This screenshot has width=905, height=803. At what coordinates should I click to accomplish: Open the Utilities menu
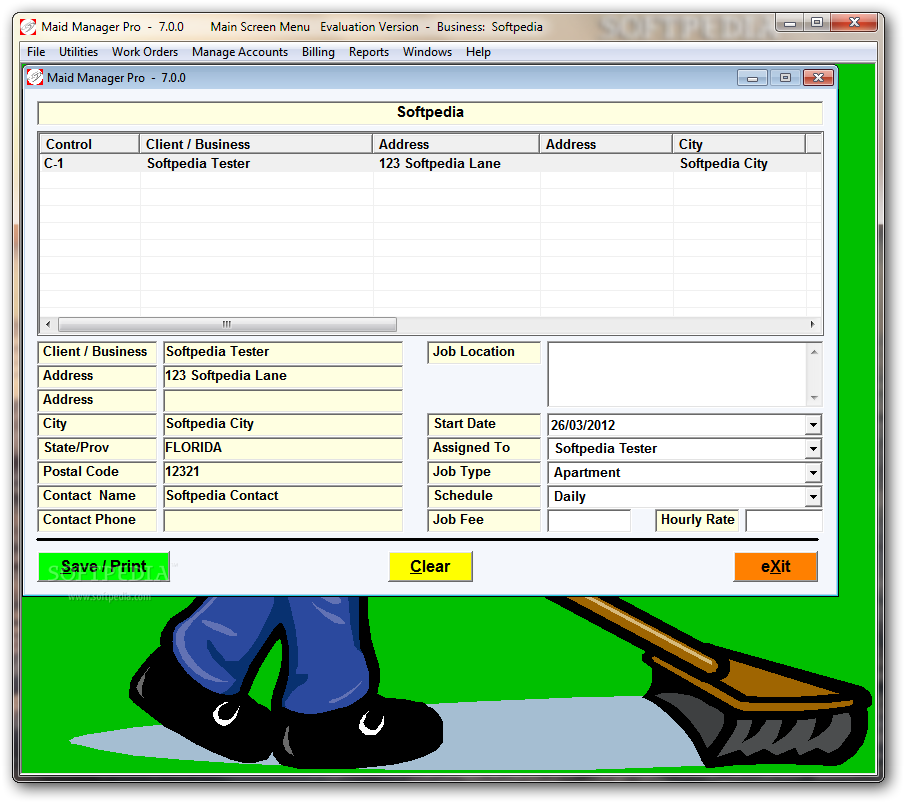[x=78, y=52]
